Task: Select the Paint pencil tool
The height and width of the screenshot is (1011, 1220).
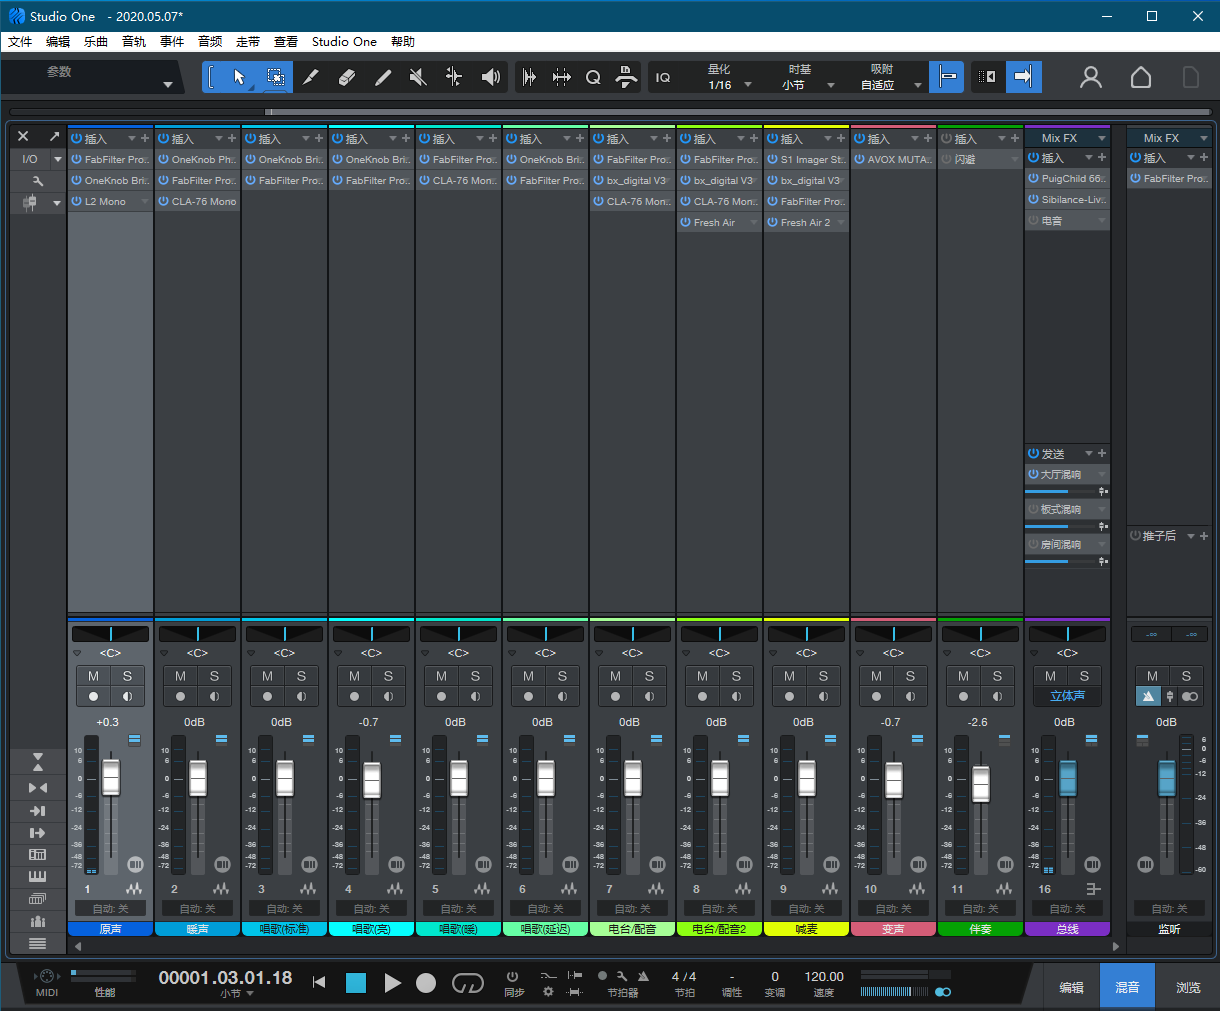Action: [x=382, y=77]
